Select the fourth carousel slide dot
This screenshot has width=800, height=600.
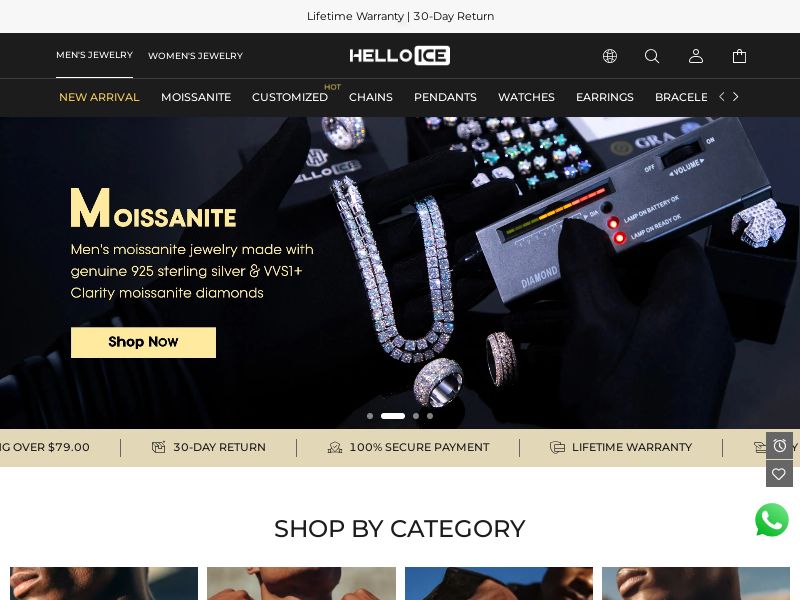click(x=430, y=416)
